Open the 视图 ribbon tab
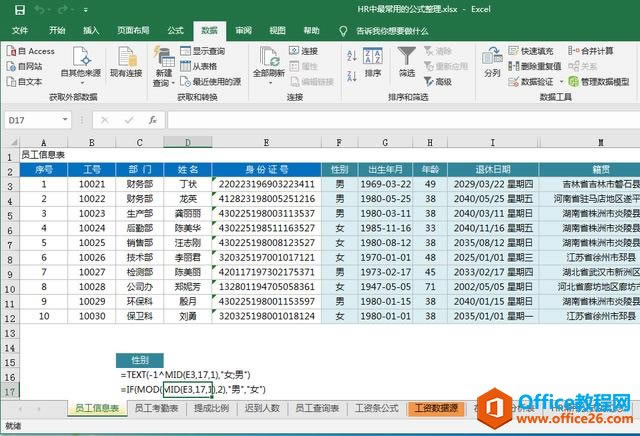Image resolution: width=640 pixels, height=436 pixels. [x=278, y=30]
